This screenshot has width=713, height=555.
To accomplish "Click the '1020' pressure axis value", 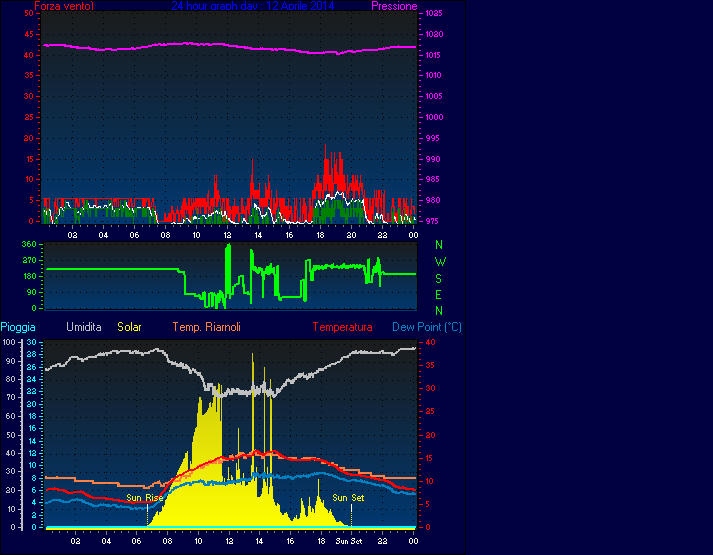I will tap(434, 34).
